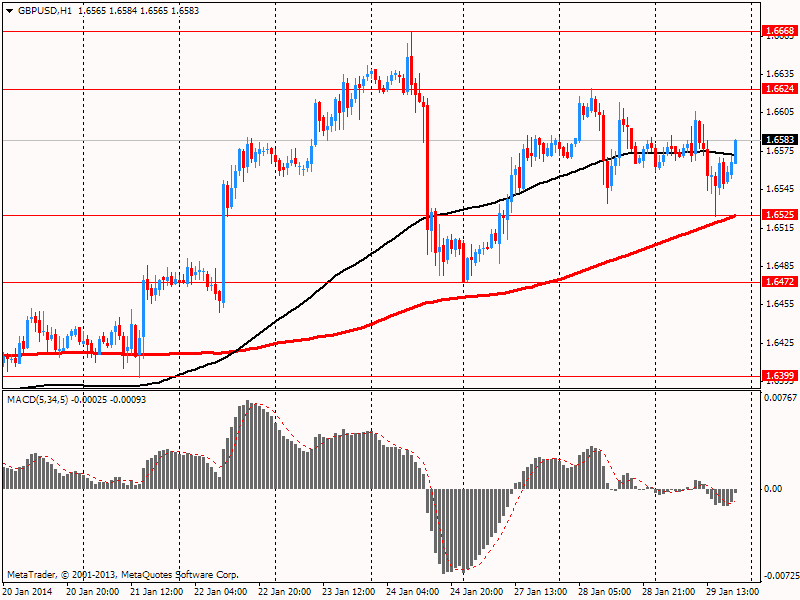
Task: Click the 28 Jan 05:00 time label
Action: pos(605,592)
